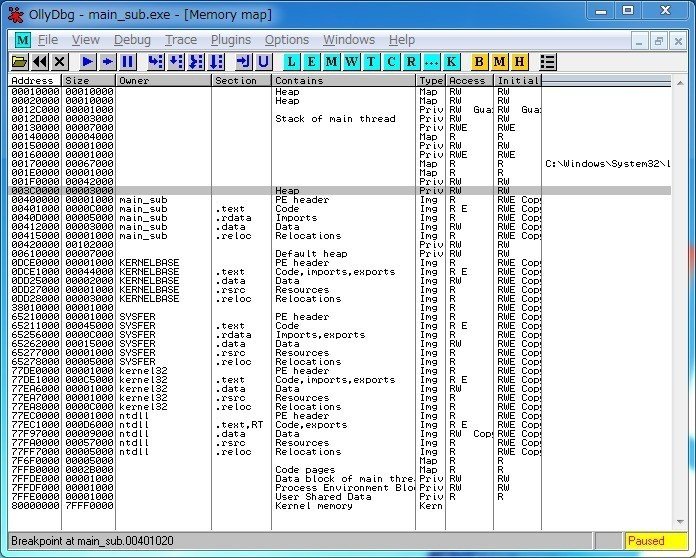Open the Plugins menu
Viewport: 696px width, 558px height.
pos(231,40)
